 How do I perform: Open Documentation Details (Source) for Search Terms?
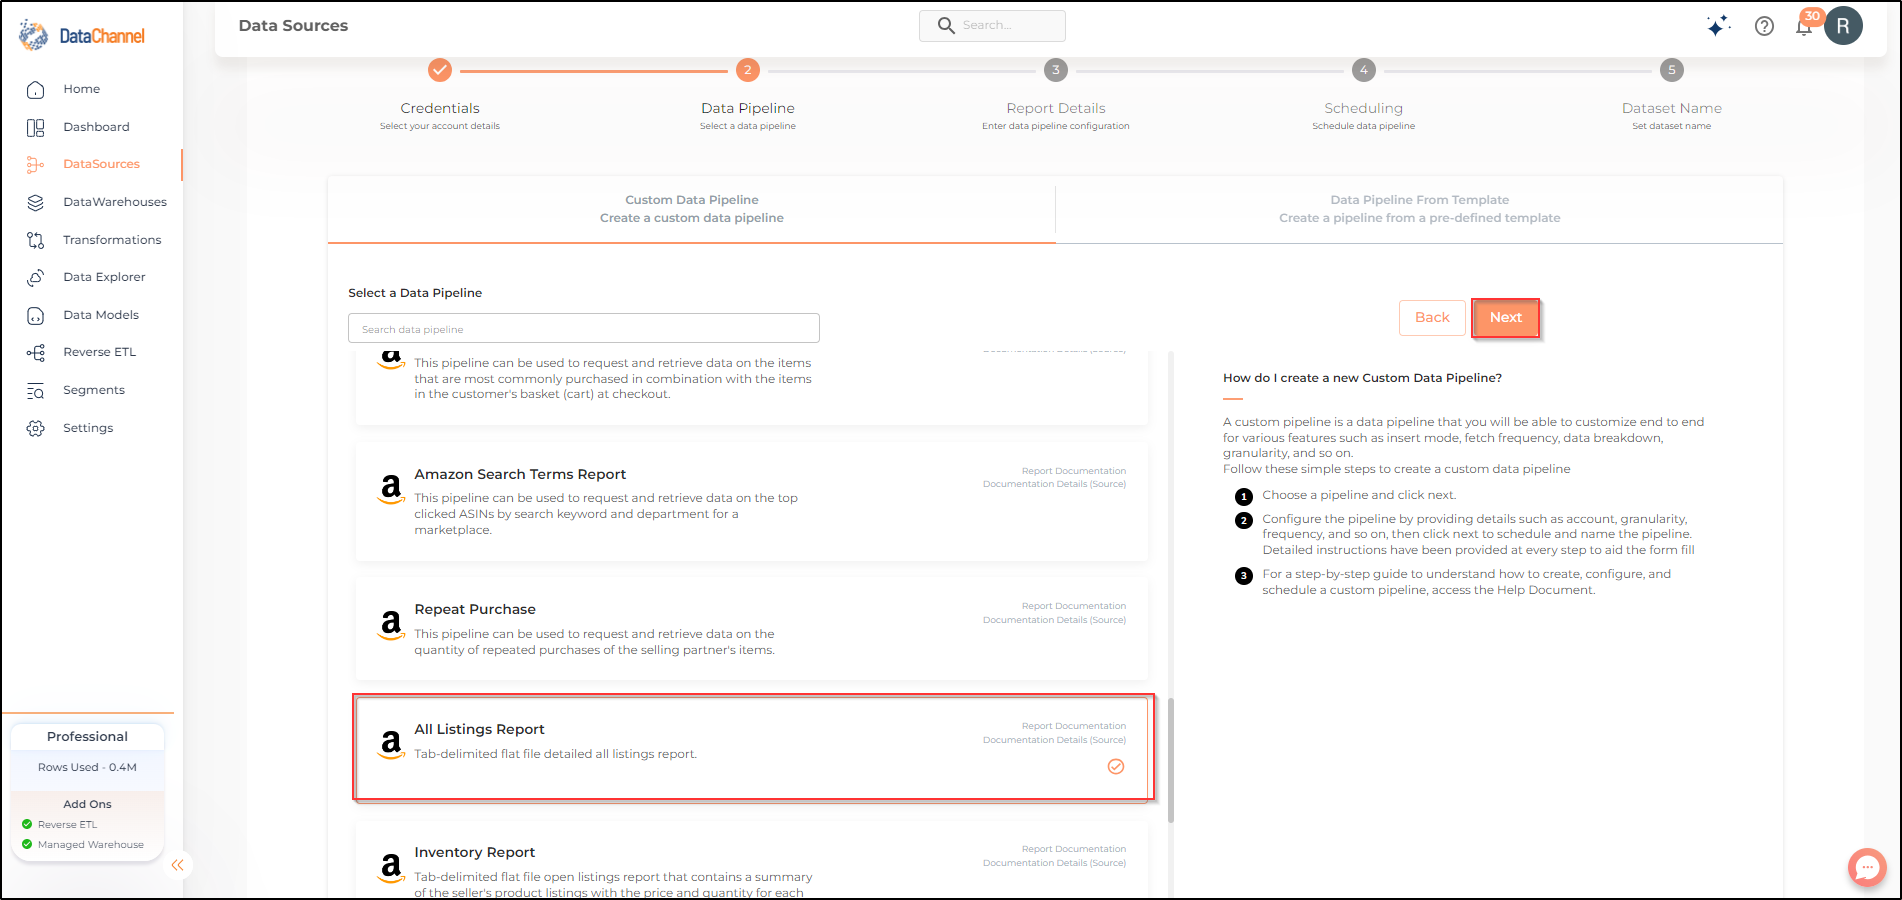1054,484
